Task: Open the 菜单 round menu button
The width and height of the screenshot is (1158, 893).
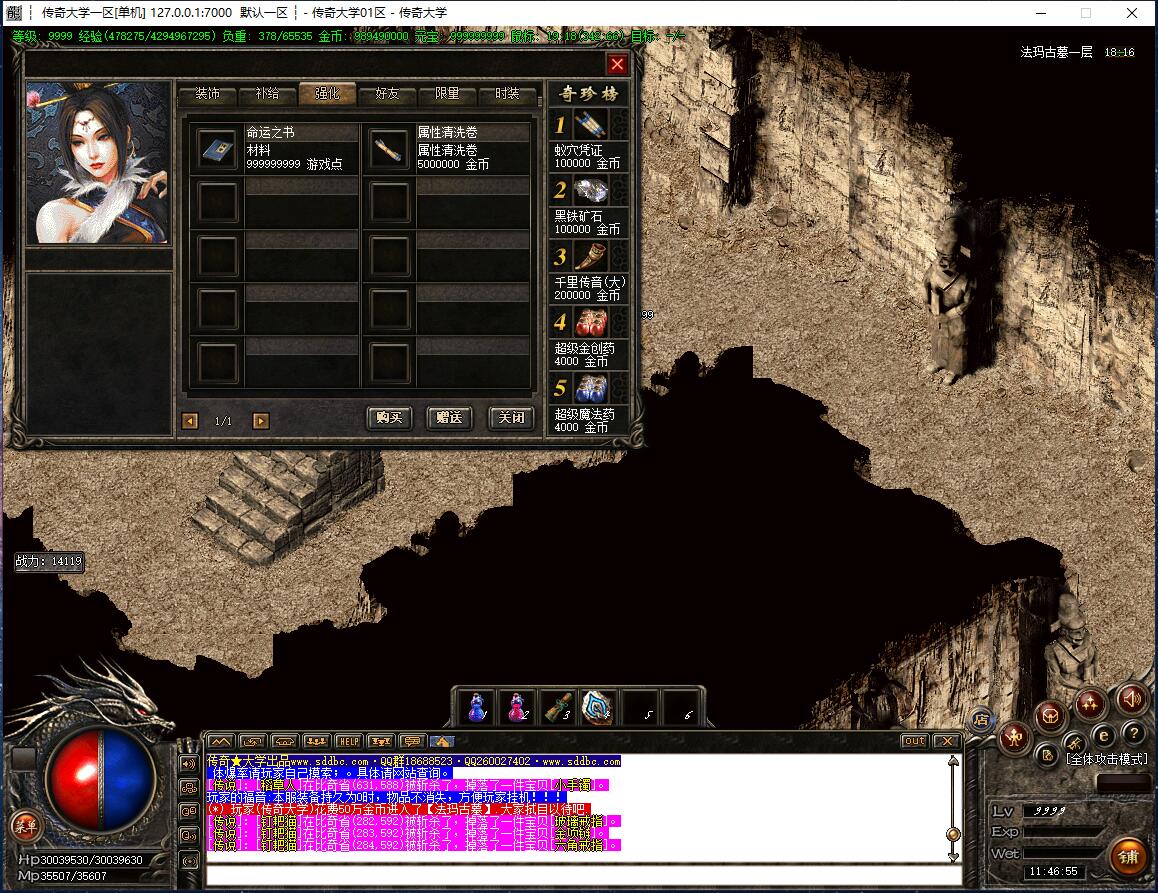Action: (26, 827)
